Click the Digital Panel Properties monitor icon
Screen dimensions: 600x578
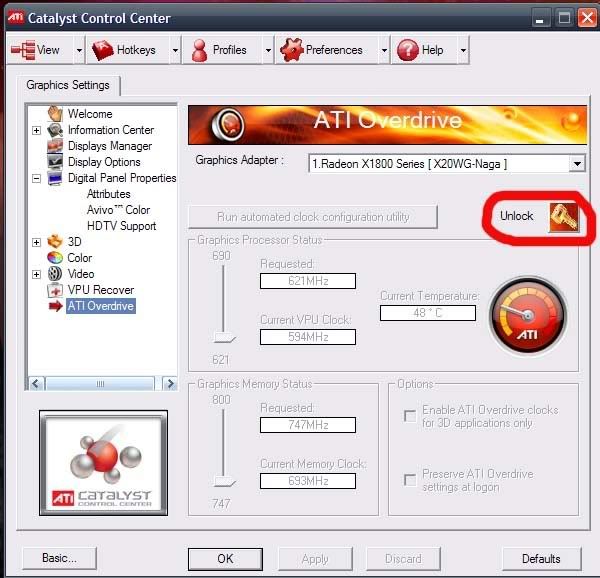pyautogui.click(x=55, y=178)
